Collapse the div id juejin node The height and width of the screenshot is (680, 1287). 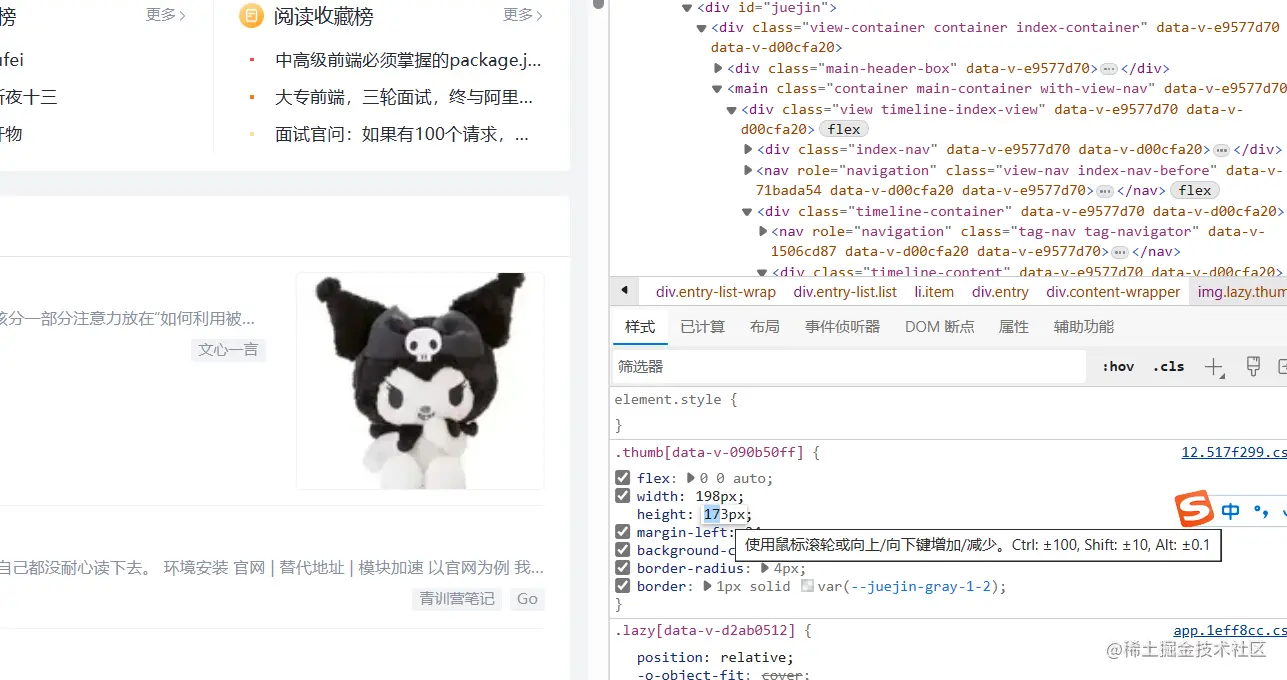point(687,8)
